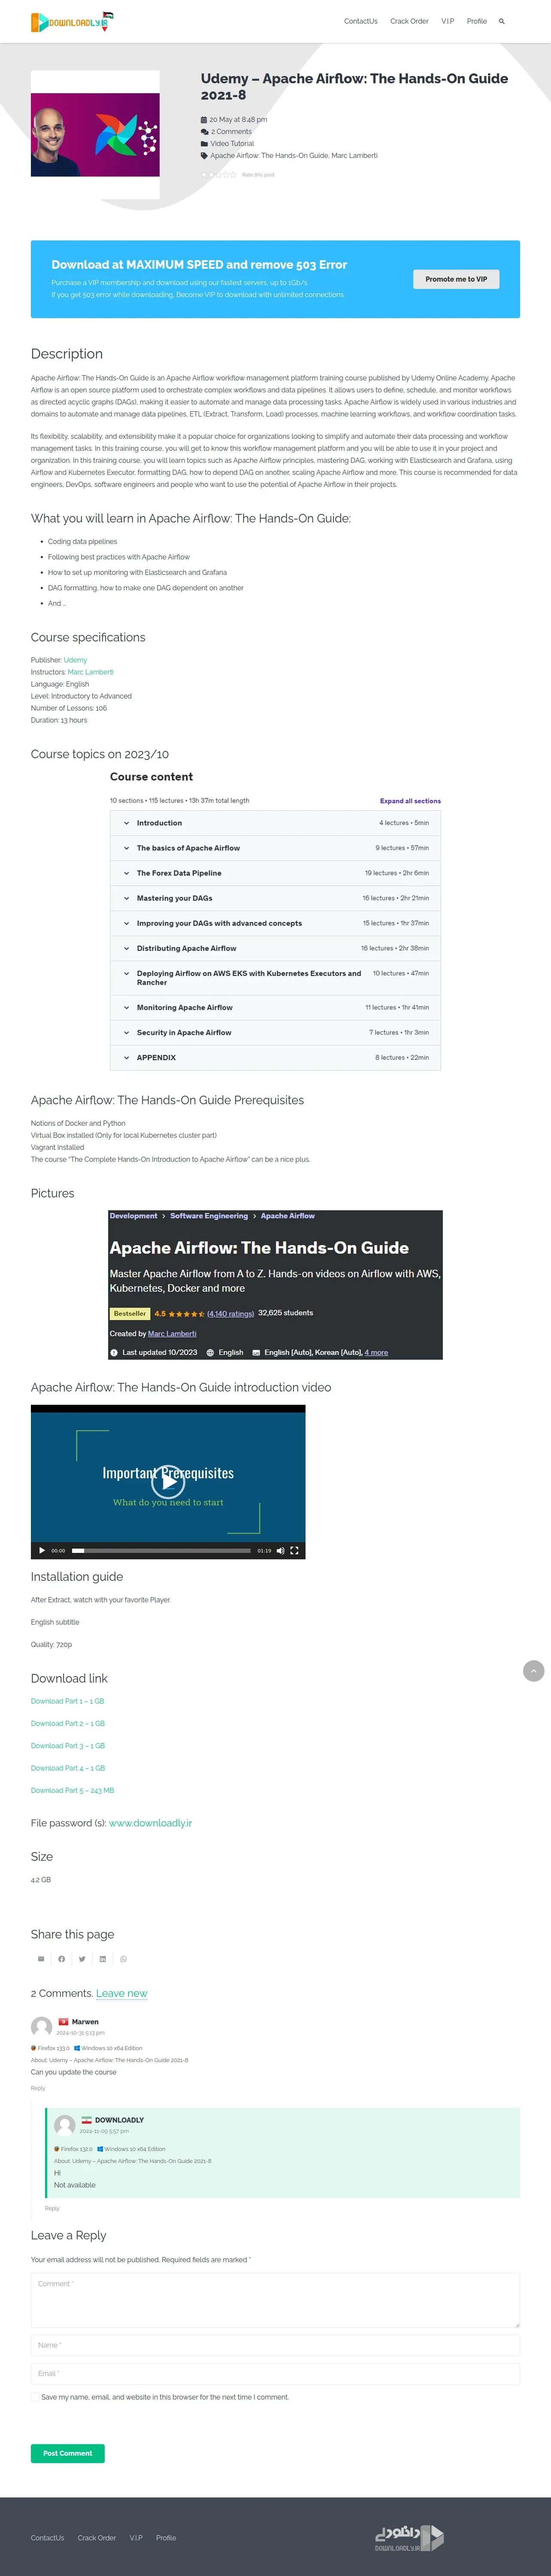Image resolution: width=551 pixels, height=2576 pixels.
Task: Focus the Name input field
Action: [275, 2345]
